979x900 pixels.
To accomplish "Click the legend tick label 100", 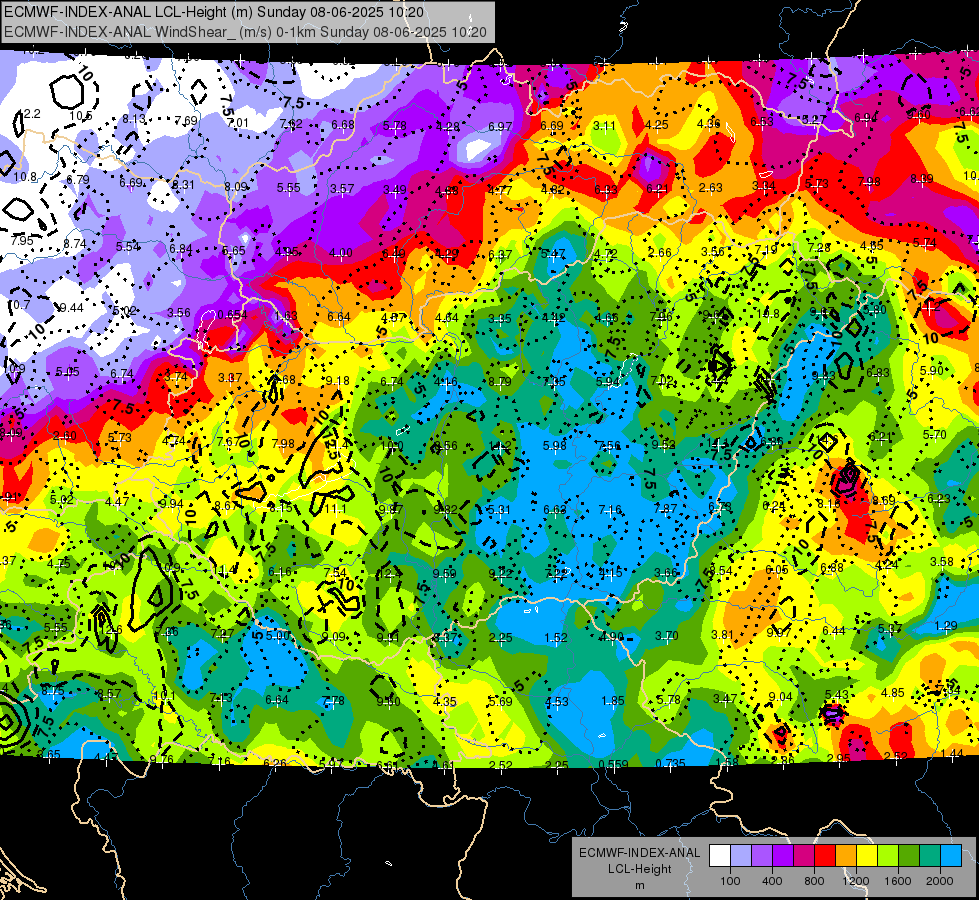I will 730,881.
